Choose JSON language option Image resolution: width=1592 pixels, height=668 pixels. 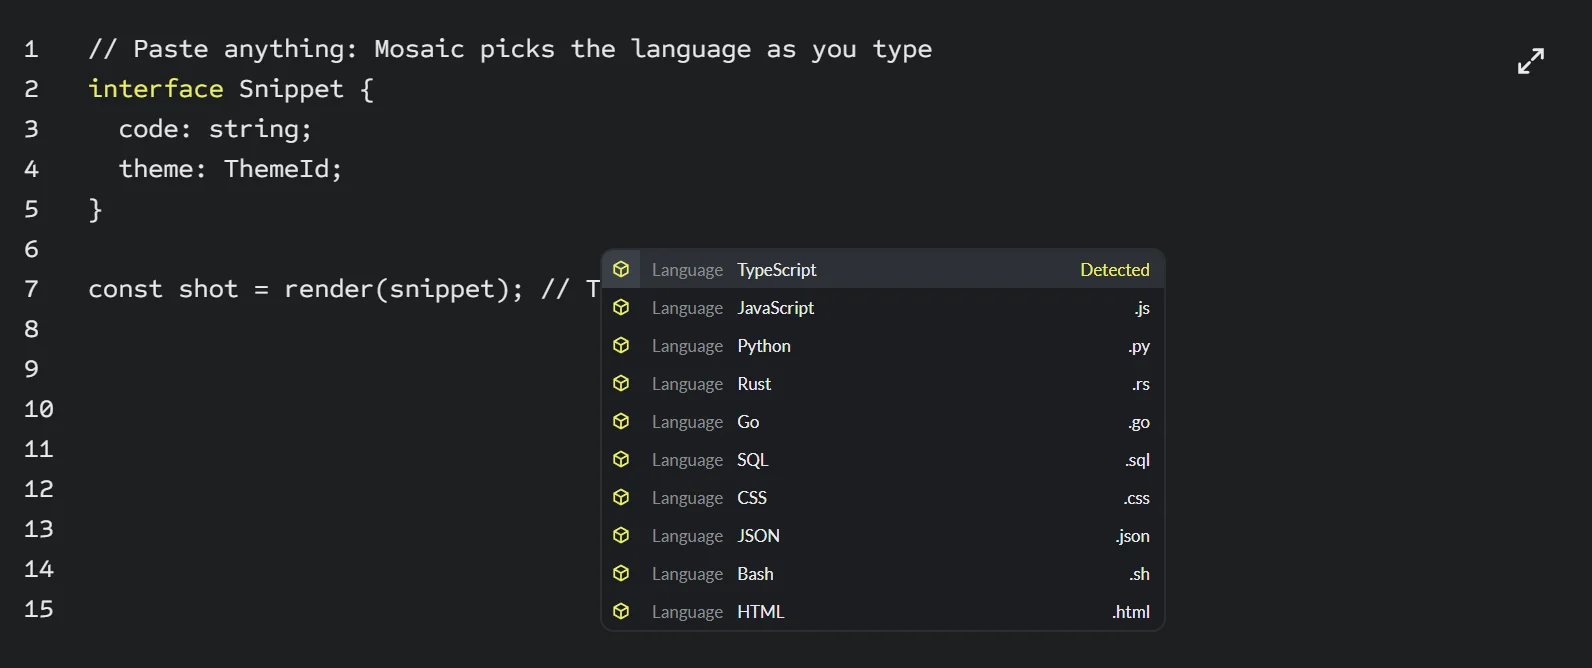pyautogui.click(x=883, y=536)
